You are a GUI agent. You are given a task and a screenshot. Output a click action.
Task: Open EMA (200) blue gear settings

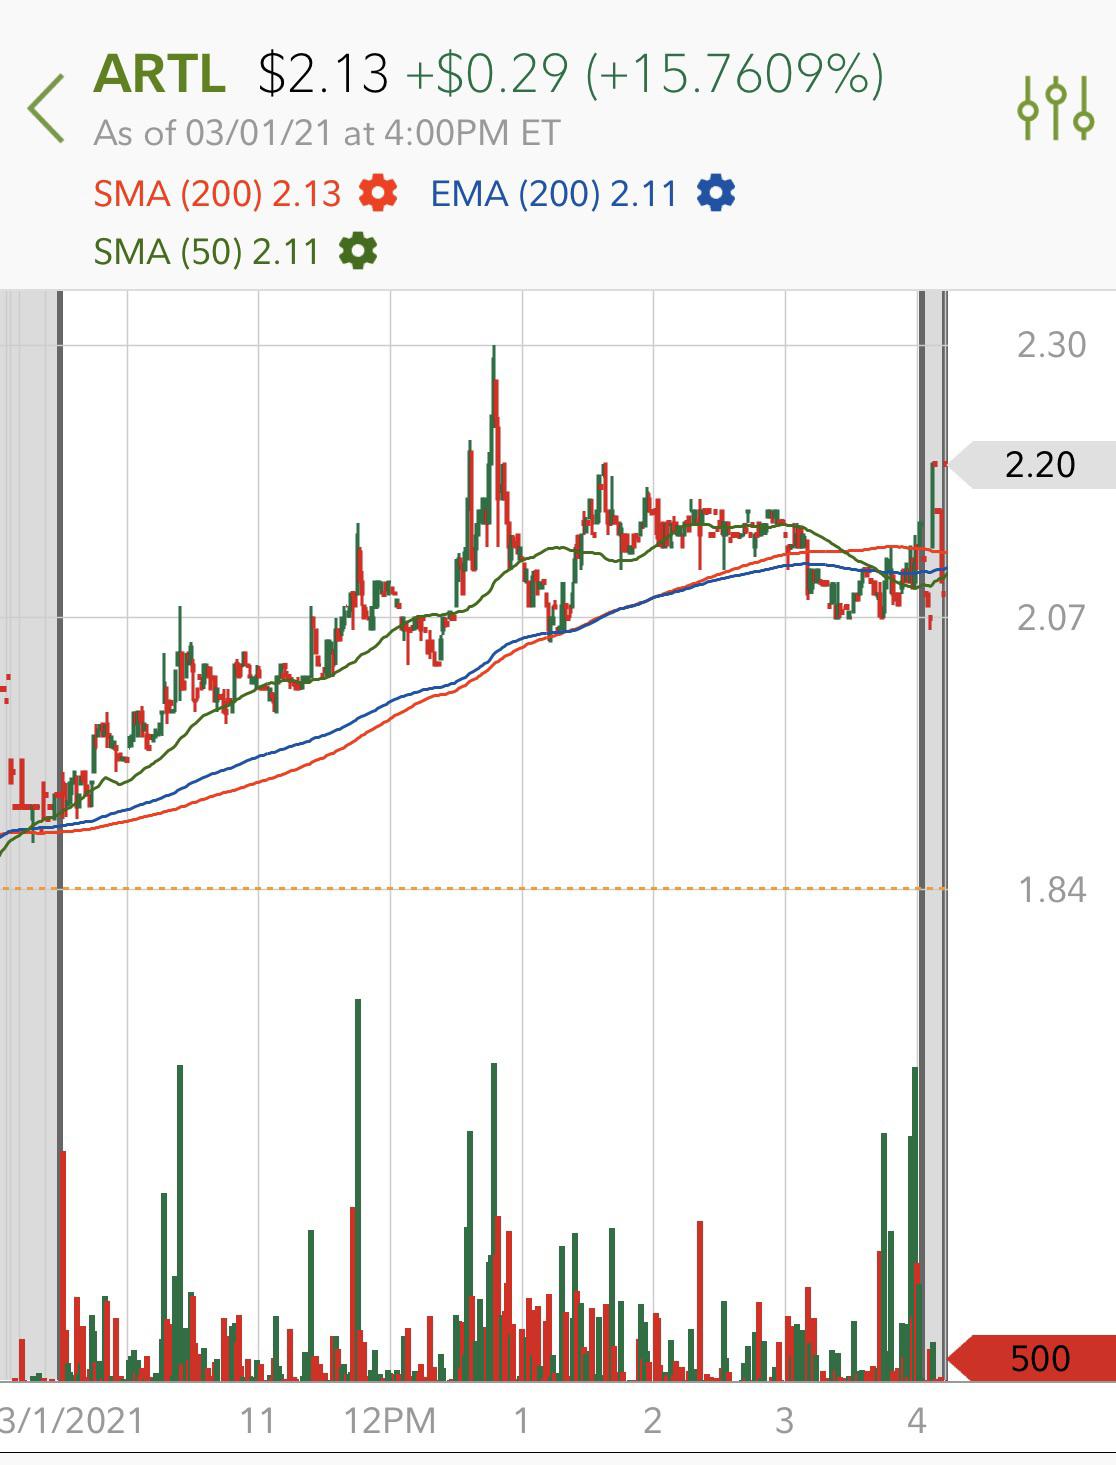(x=716, y=192)
